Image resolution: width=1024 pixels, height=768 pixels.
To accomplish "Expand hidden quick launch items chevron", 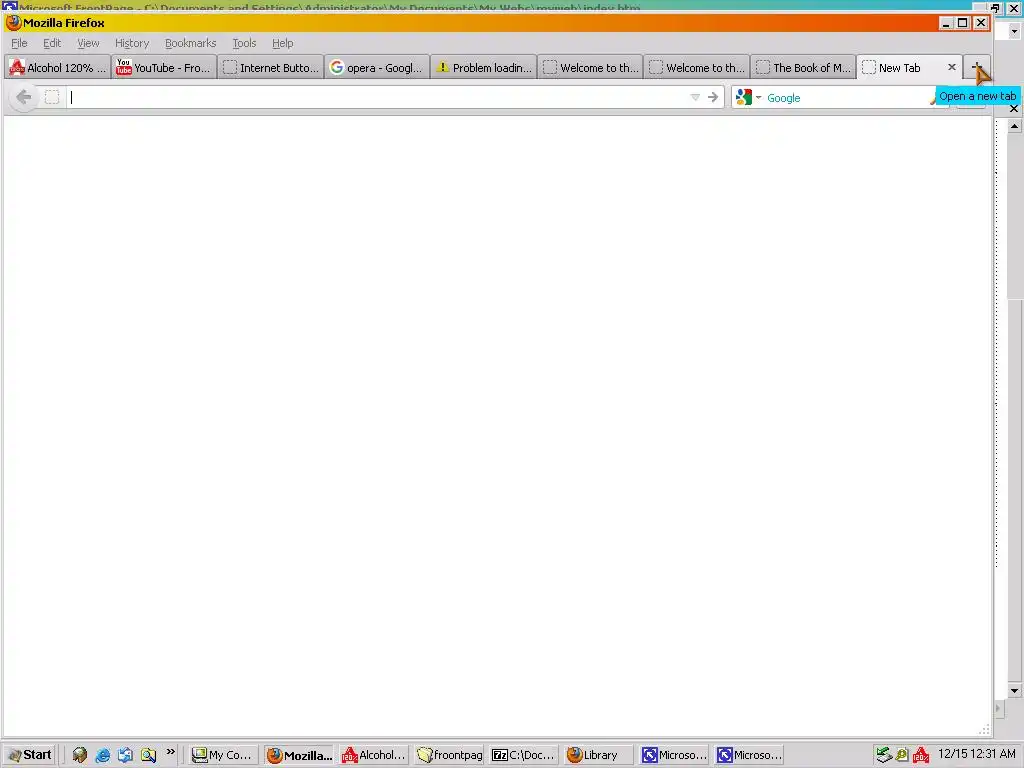I will [x=170, y=752].
